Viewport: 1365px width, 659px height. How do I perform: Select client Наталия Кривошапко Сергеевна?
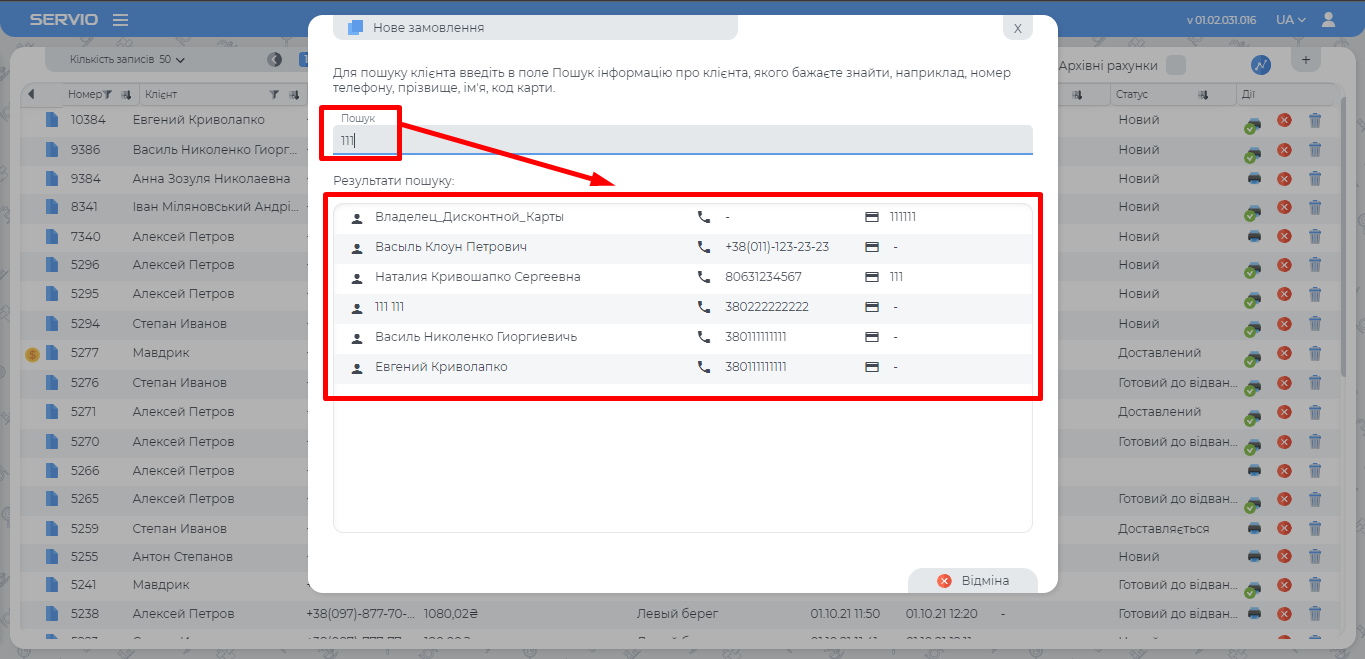pyautogui.click(x=477, y=277)
